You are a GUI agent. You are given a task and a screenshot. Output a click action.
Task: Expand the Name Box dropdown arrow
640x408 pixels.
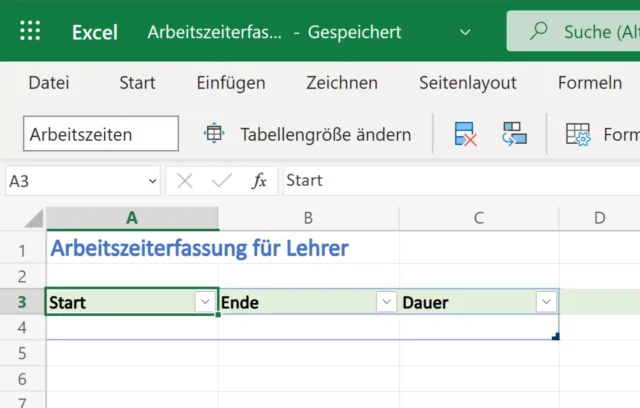coord(152,181)
